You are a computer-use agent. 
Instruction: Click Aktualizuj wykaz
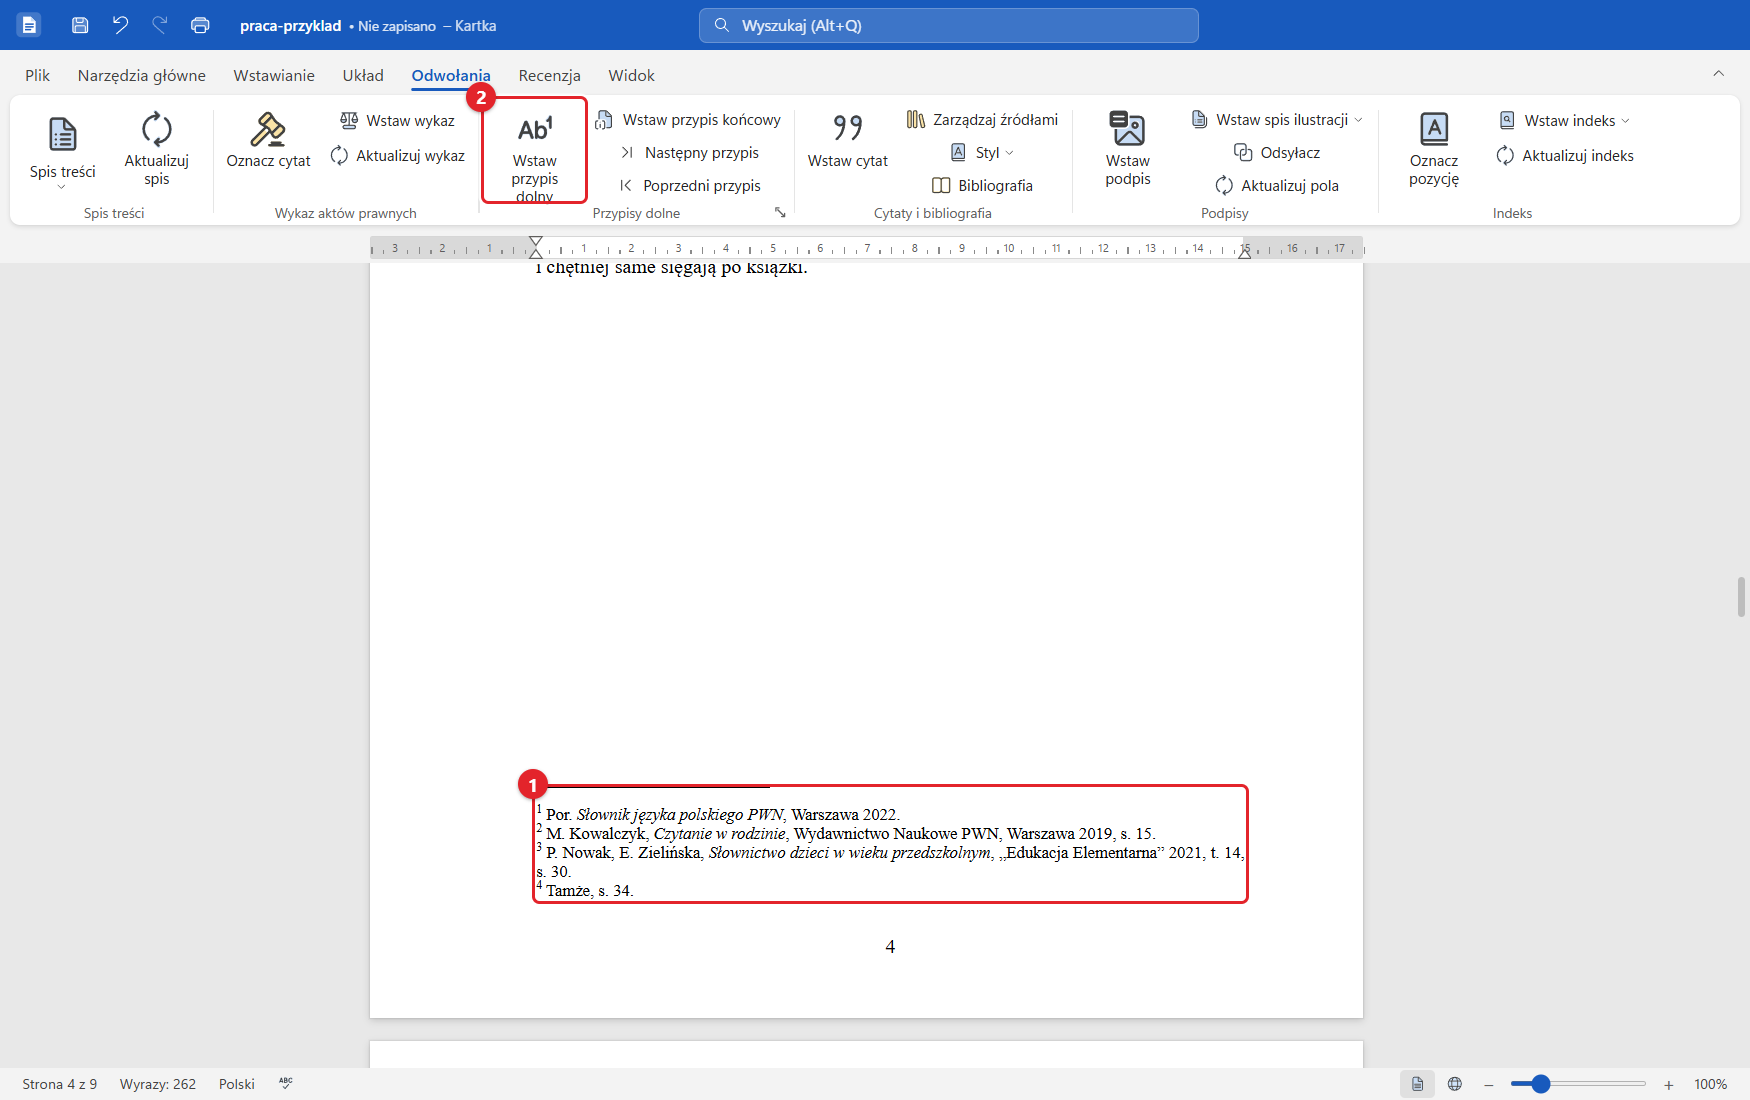pos(398,155)
